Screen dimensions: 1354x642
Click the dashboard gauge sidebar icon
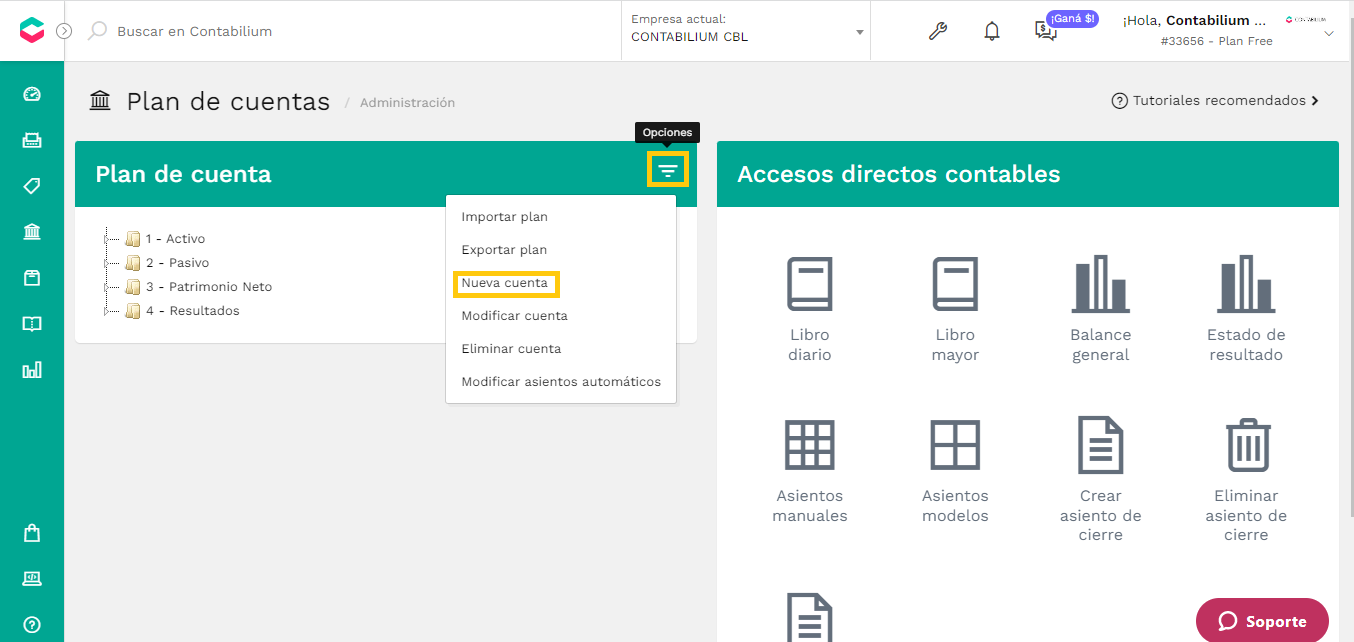click(x=32, y=94)
